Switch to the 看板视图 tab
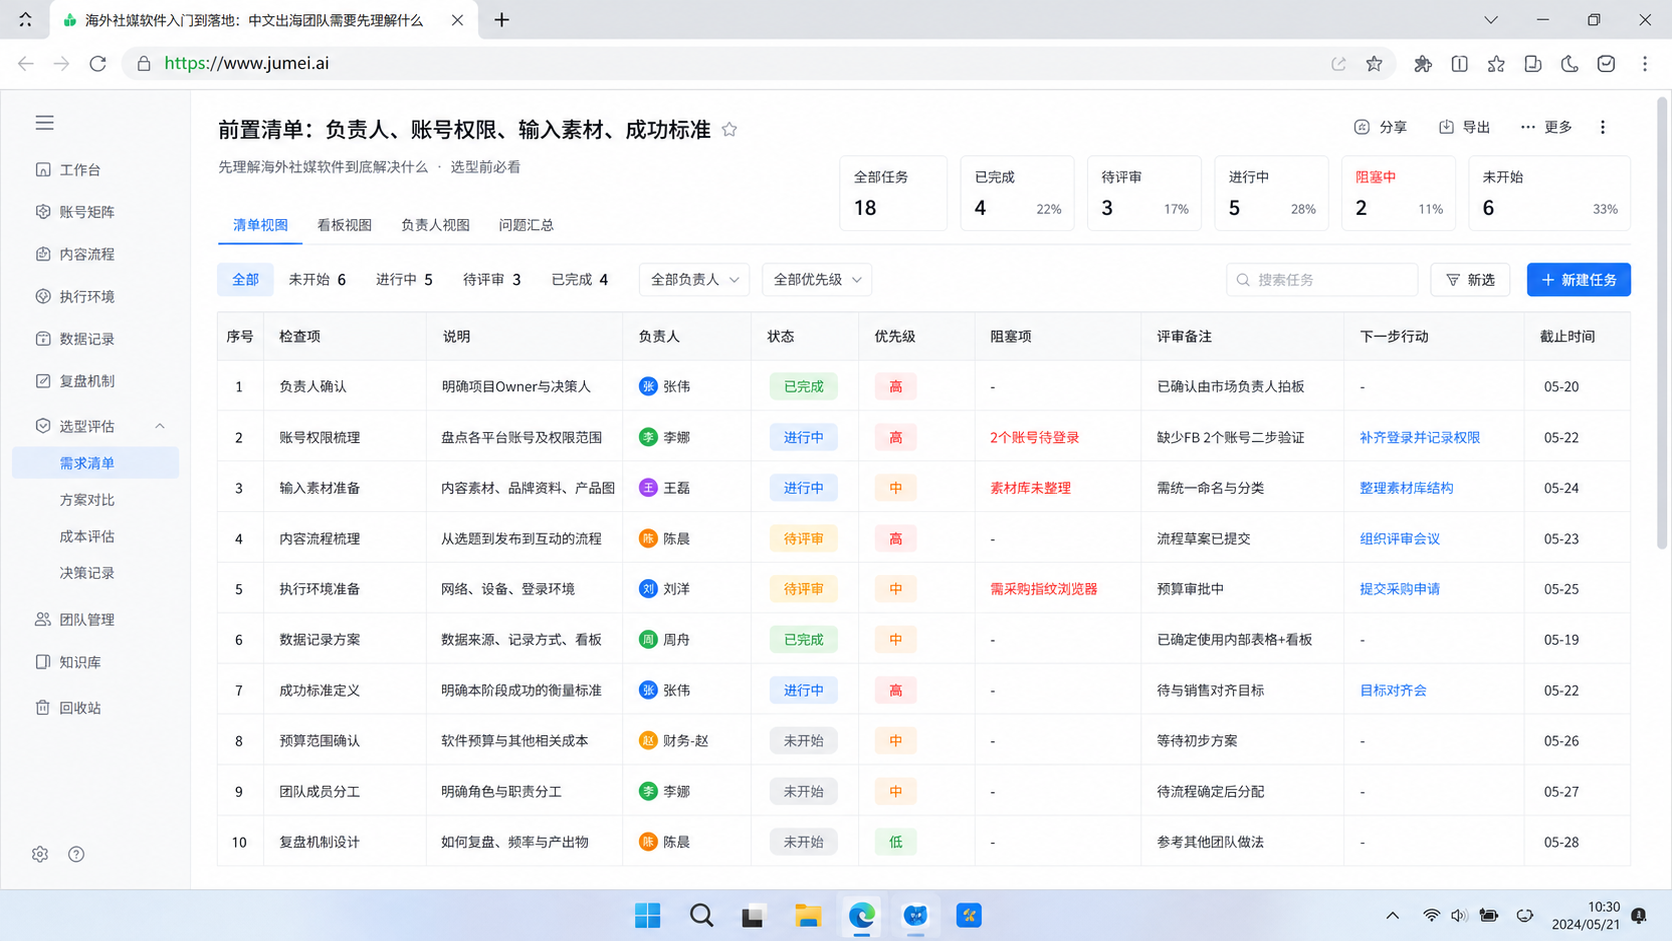The image size is (1672, 941). (x=344, y=225)
